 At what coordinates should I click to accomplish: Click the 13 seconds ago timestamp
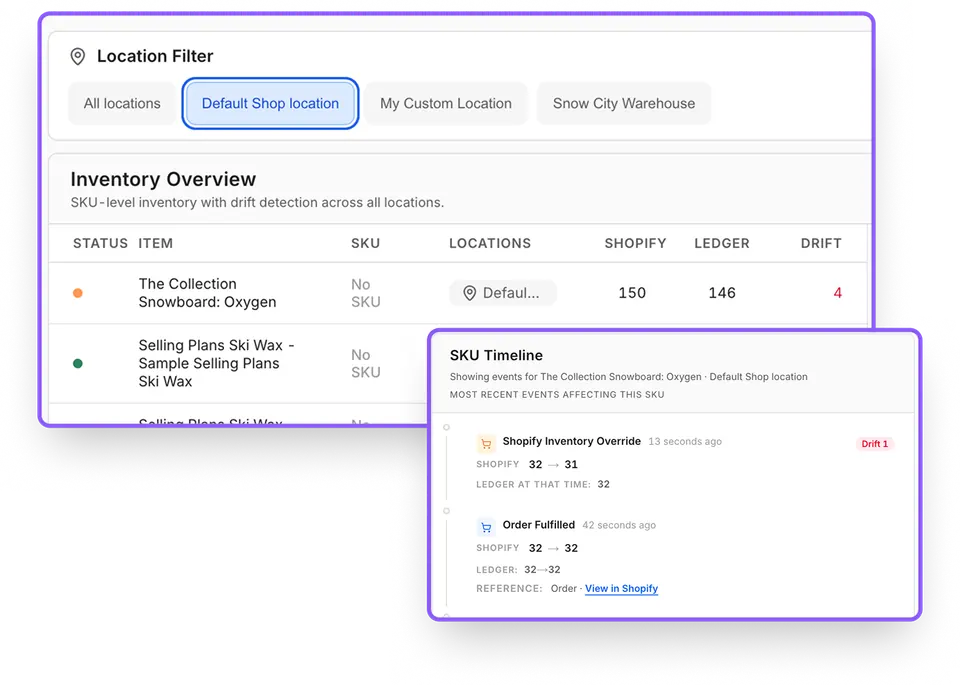pyautogui.click(x=685, y=441)
